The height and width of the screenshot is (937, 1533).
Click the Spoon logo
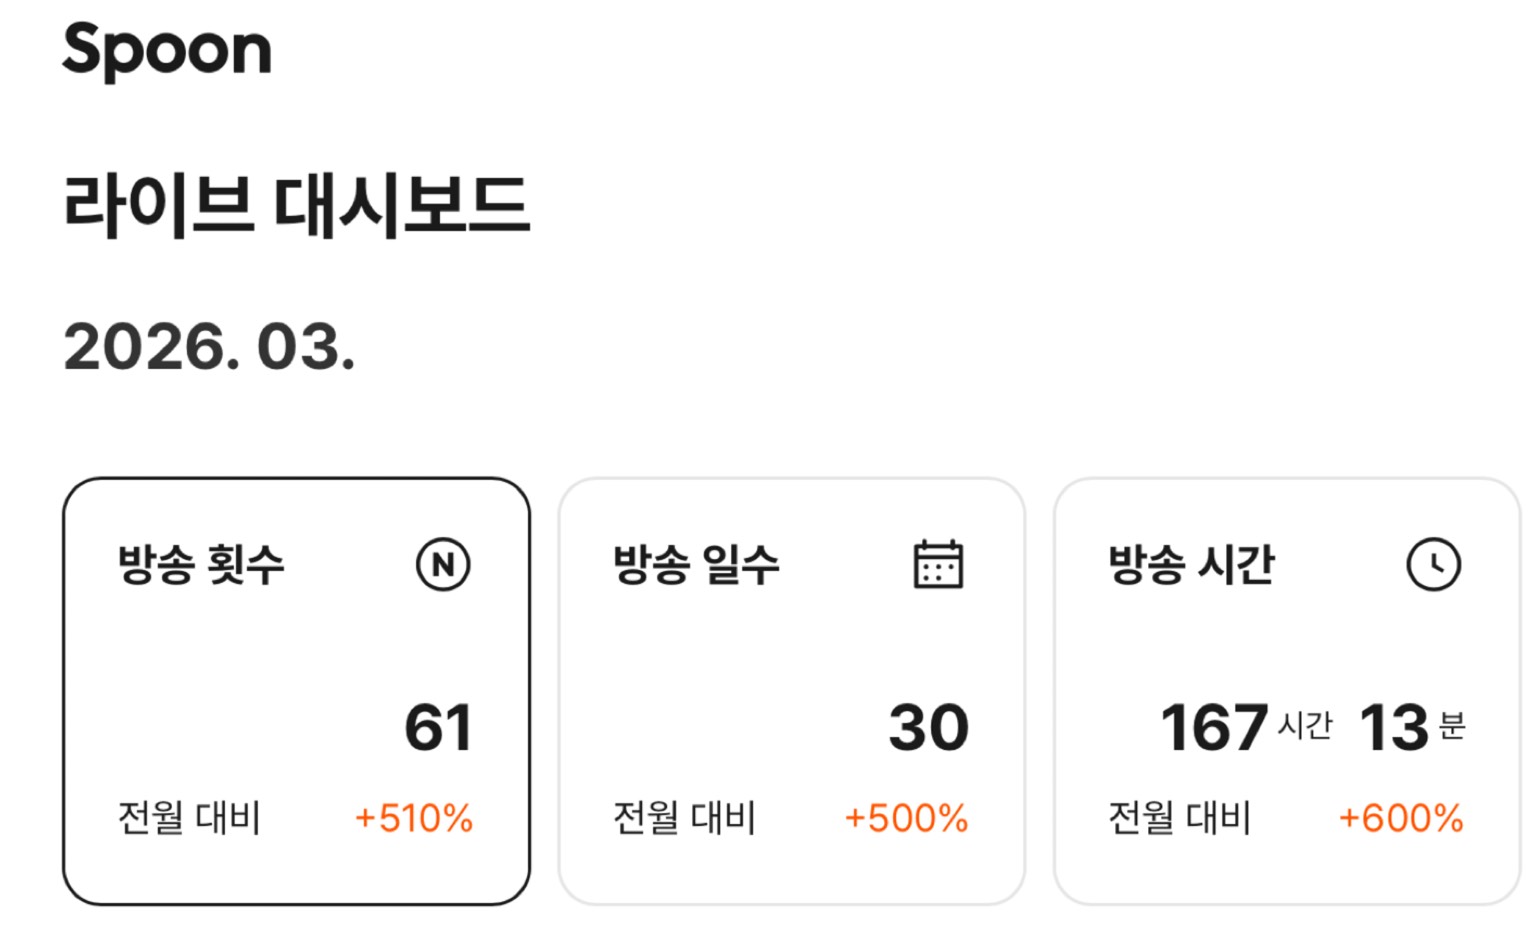[167, 50]
